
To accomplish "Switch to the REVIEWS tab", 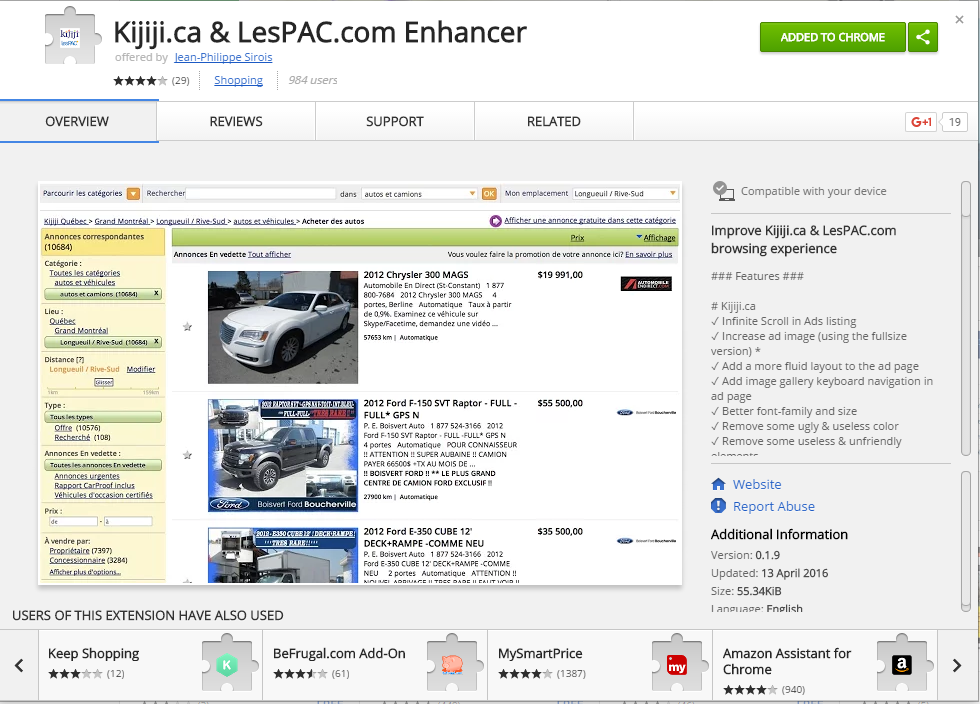I will [x=236, y=122].
